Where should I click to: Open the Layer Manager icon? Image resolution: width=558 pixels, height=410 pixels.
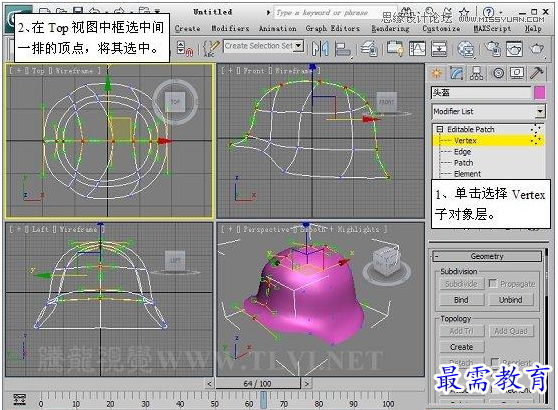click(369, 49)
